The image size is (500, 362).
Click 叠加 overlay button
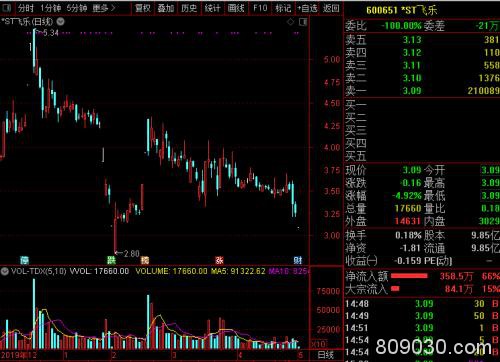pyautogui.click(x=166, y=8)
